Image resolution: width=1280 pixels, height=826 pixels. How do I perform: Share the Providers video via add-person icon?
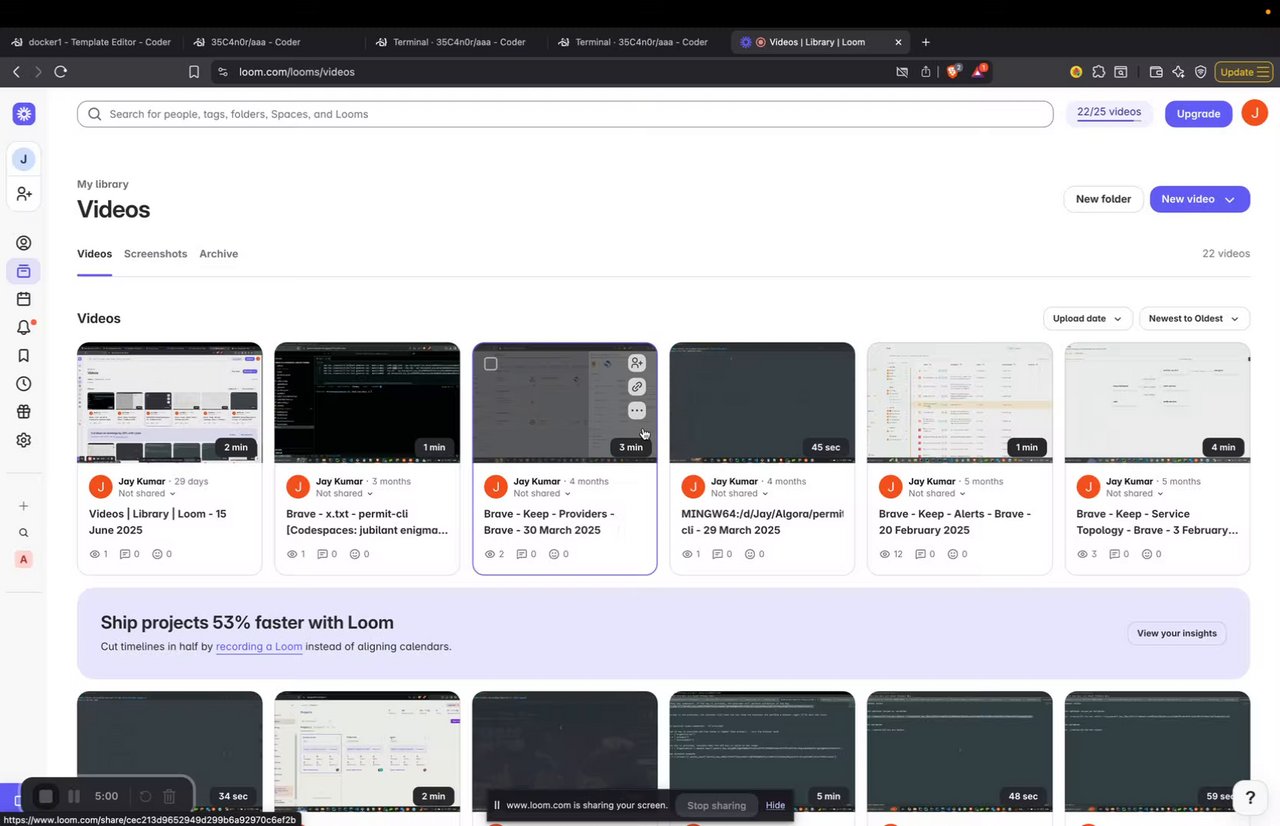pyautogui.click(x=637, y=363)
